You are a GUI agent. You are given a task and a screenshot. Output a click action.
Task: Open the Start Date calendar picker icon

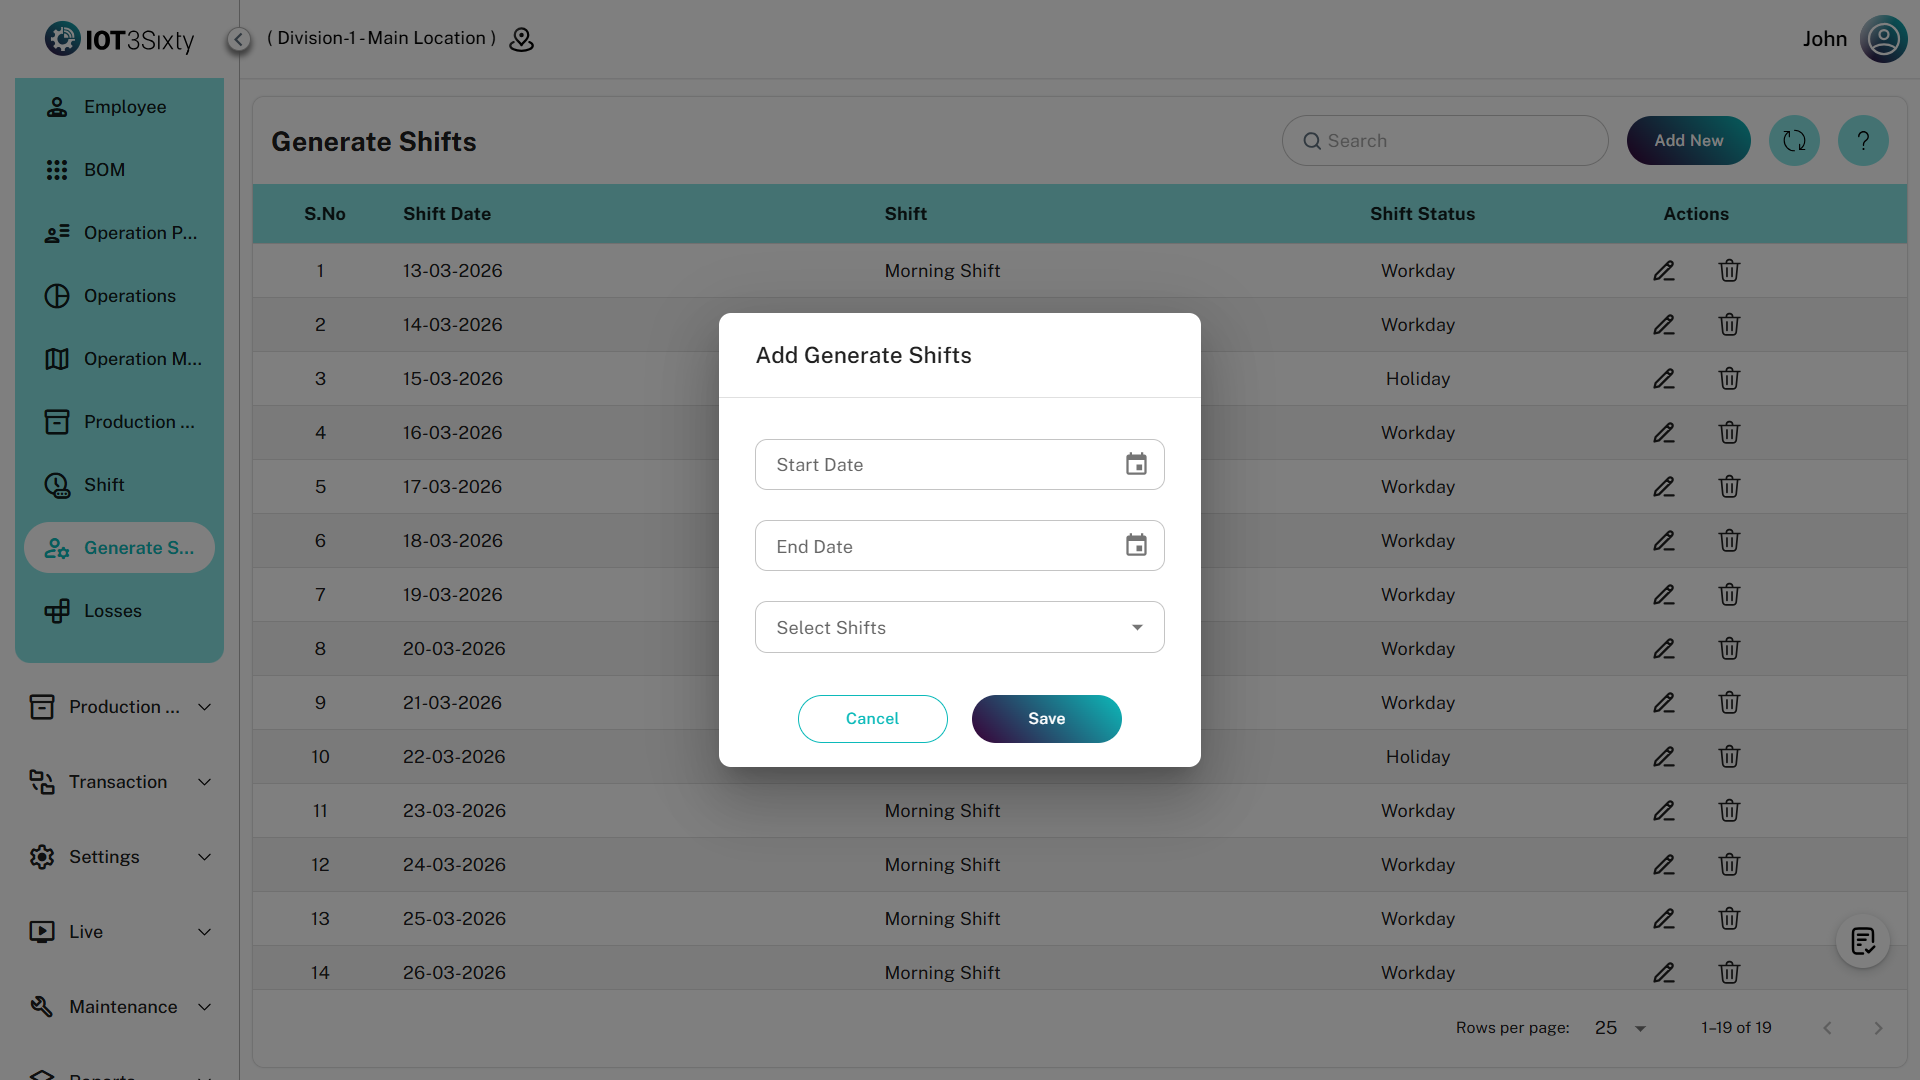(1136, 464)
